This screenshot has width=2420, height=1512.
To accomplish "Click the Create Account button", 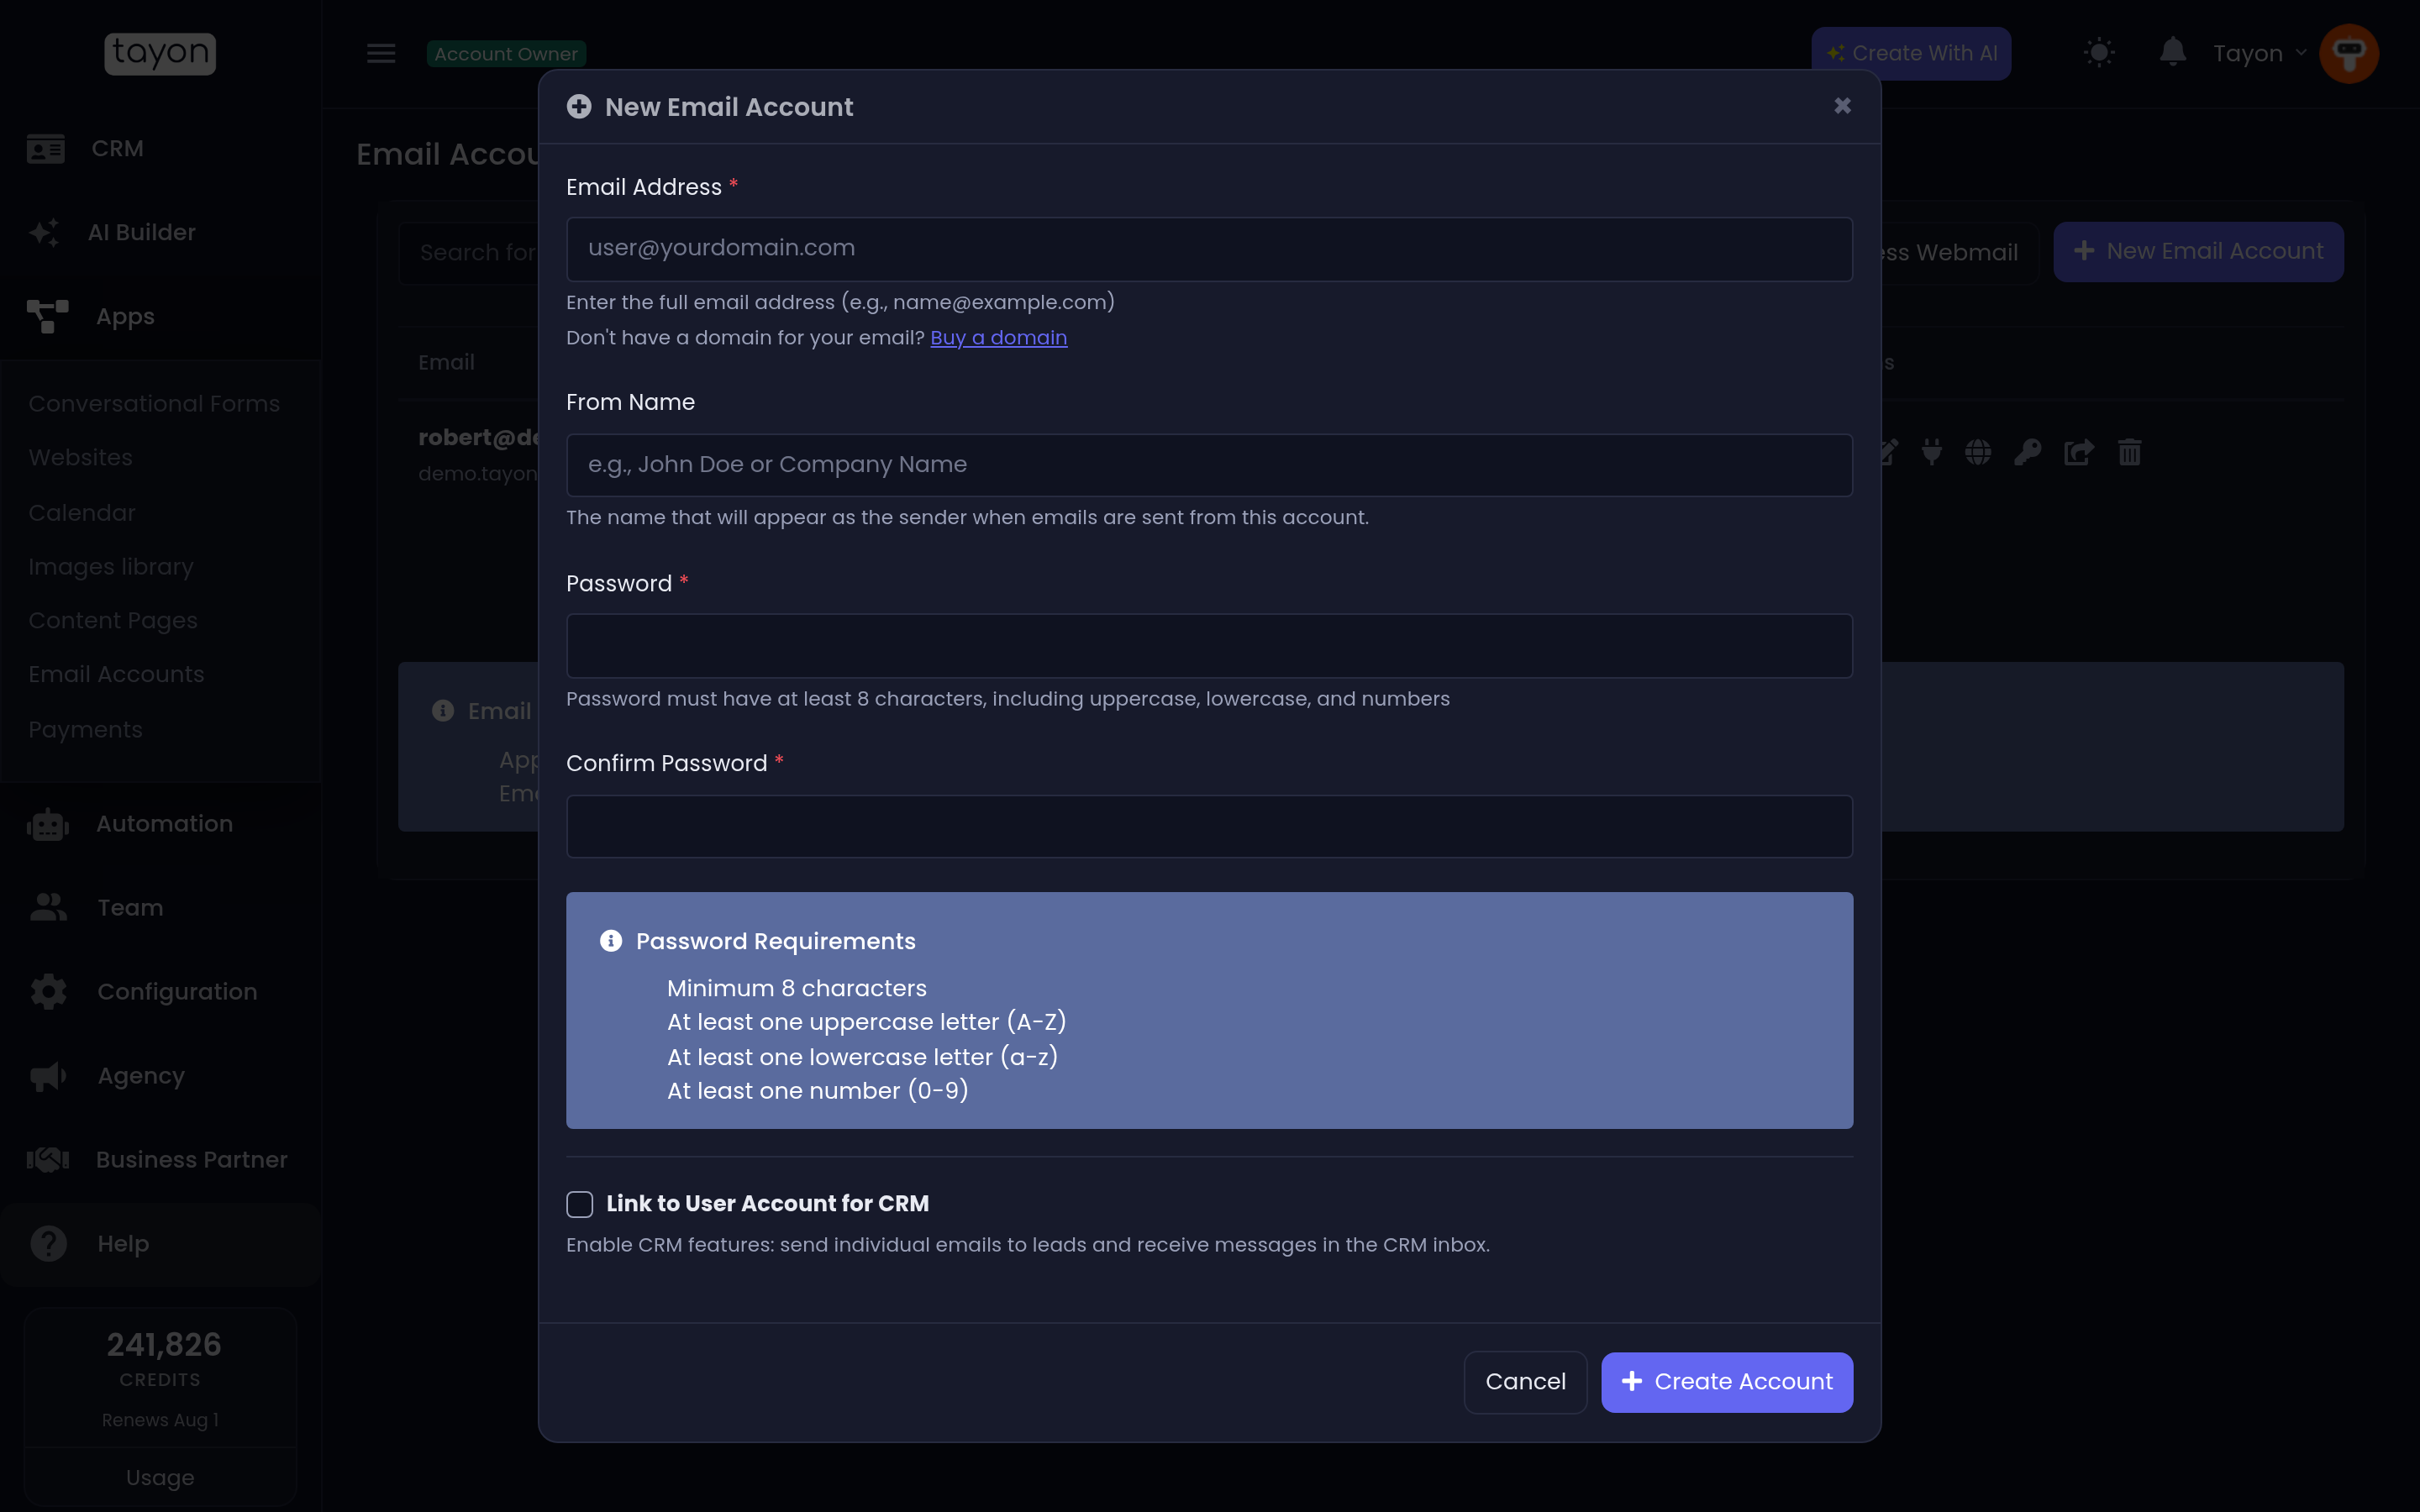I will pyautogui.click(x=1726, y=1382).
